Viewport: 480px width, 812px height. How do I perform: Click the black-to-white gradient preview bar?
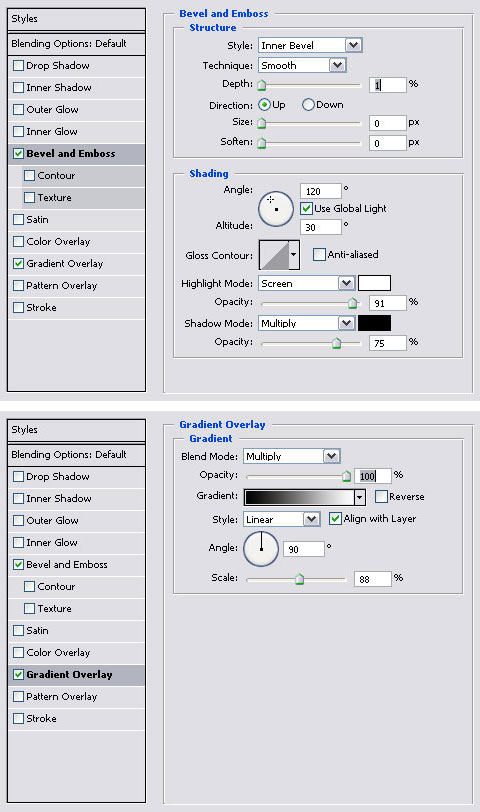coord(299,497)
